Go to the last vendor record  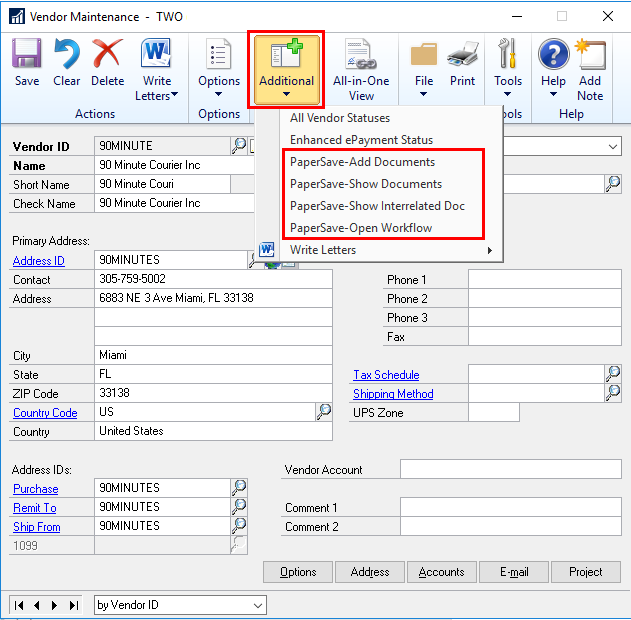74,605
